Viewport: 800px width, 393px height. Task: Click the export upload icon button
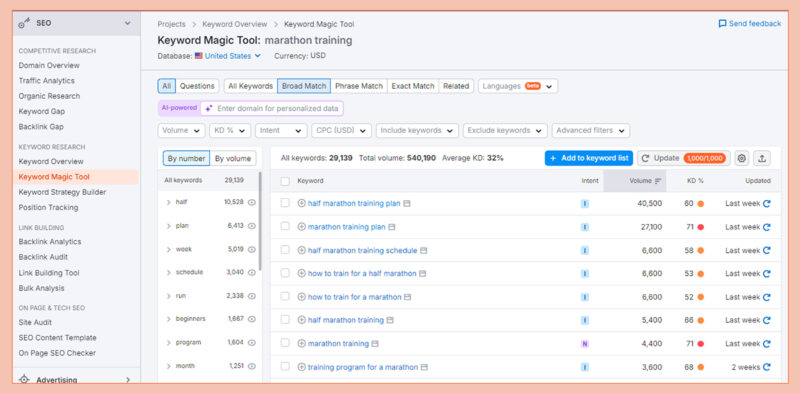762,158
